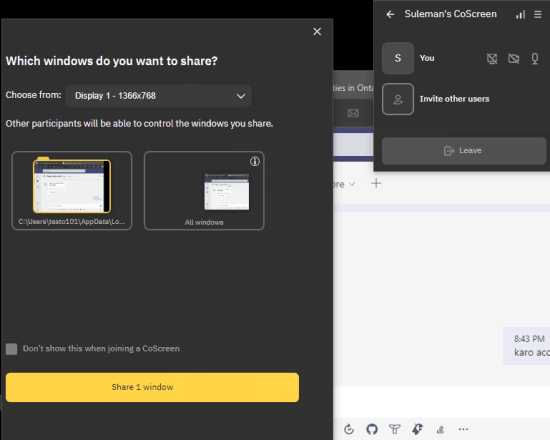Close the window sharing dialog
Image resolution: width=550 pixels, height=440 pixels.
coord(317,32)
